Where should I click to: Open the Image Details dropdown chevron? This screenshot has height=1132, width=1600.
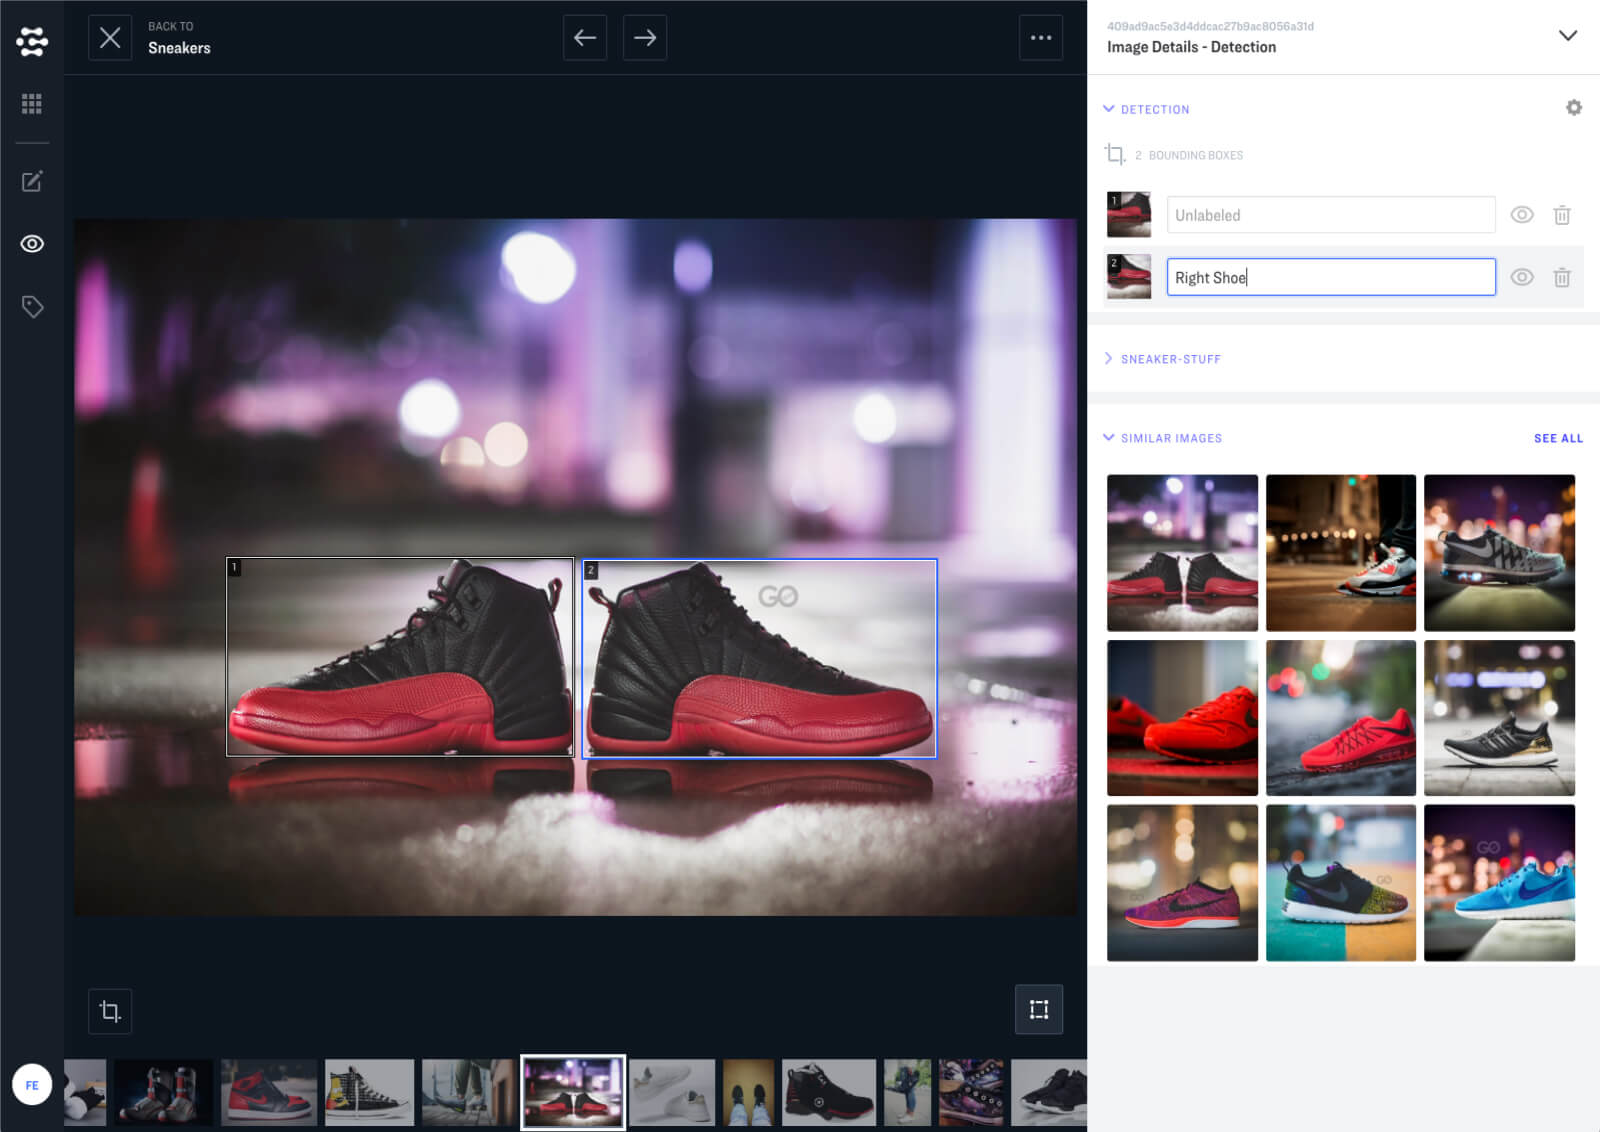[x=1567, y=36]
